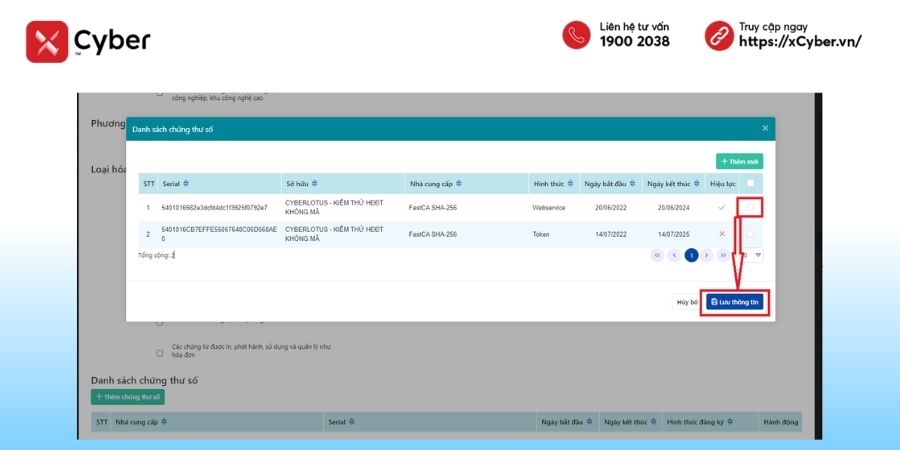Click the Hành động header in background table
The height and width of the screenshot is (450, 900).
[781, 422]
